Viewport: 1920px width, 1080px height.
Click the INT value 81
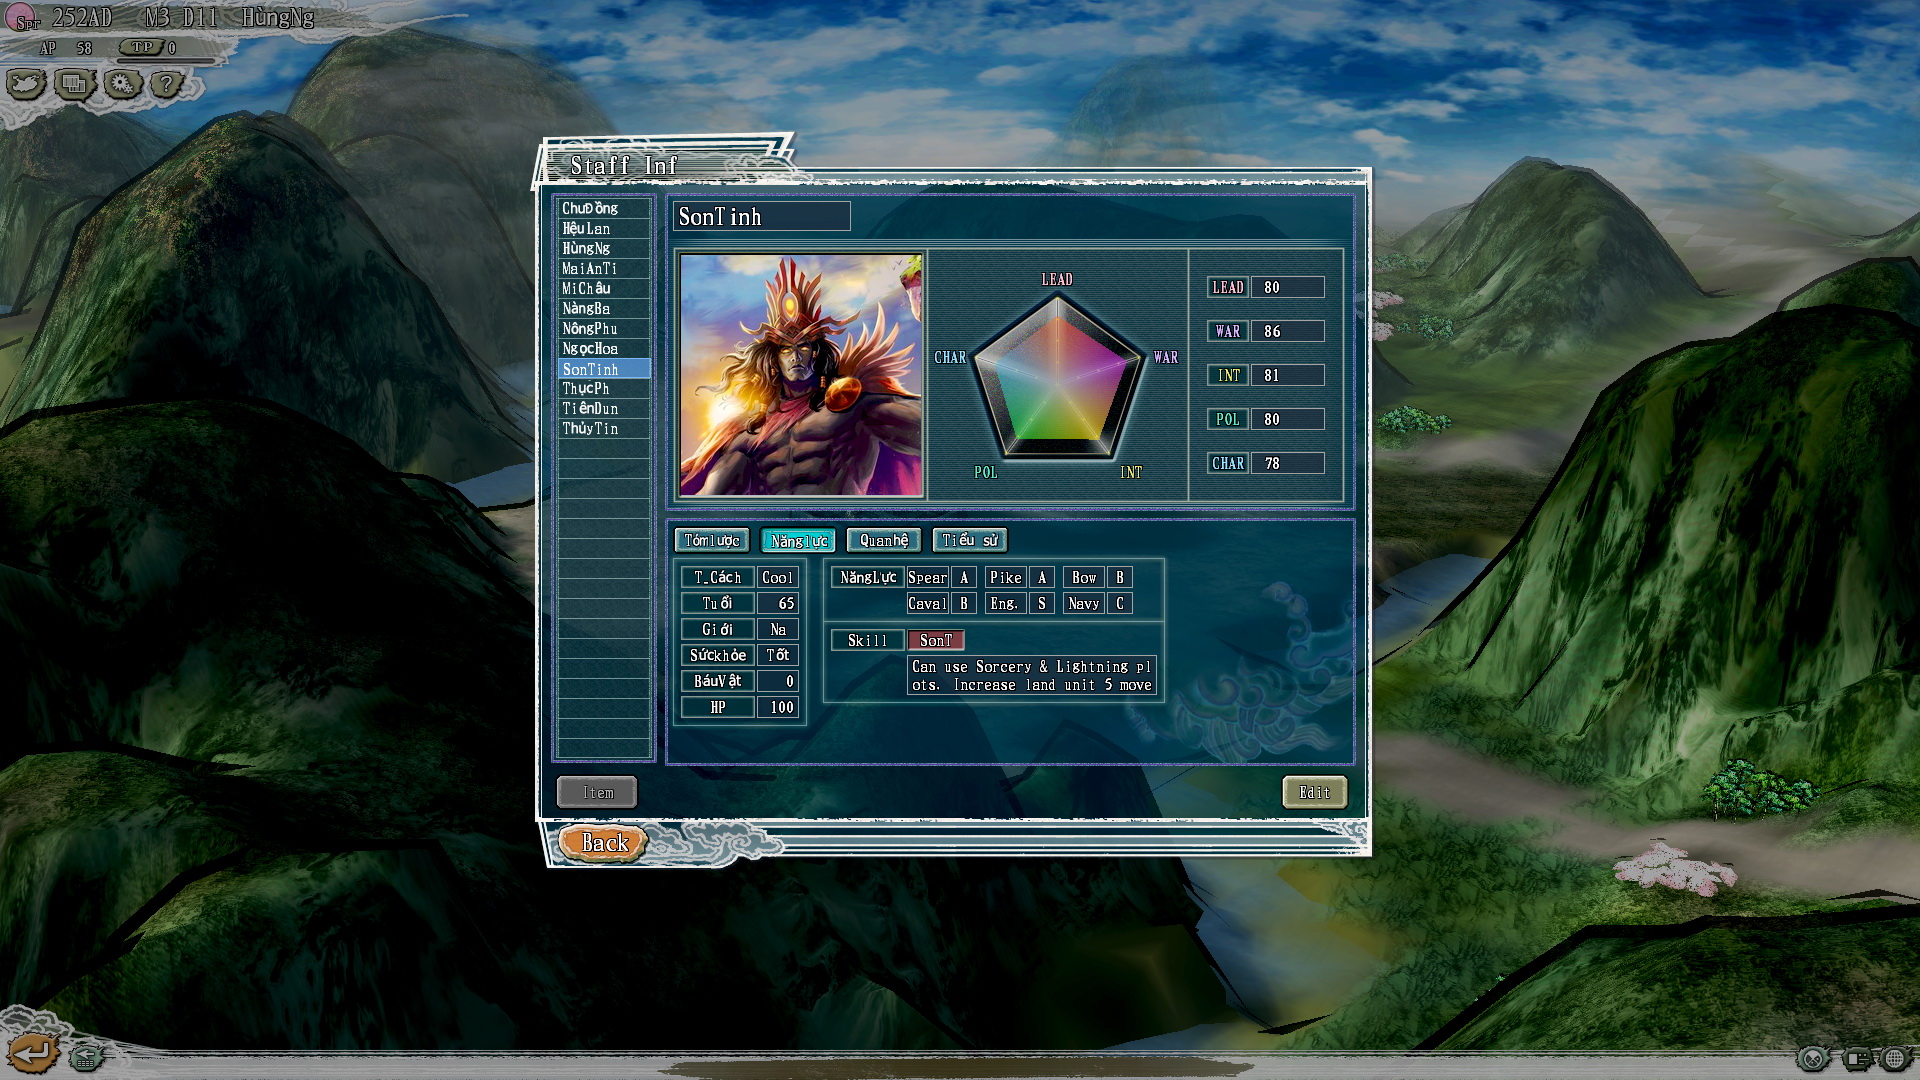[x=1288, y=375]
